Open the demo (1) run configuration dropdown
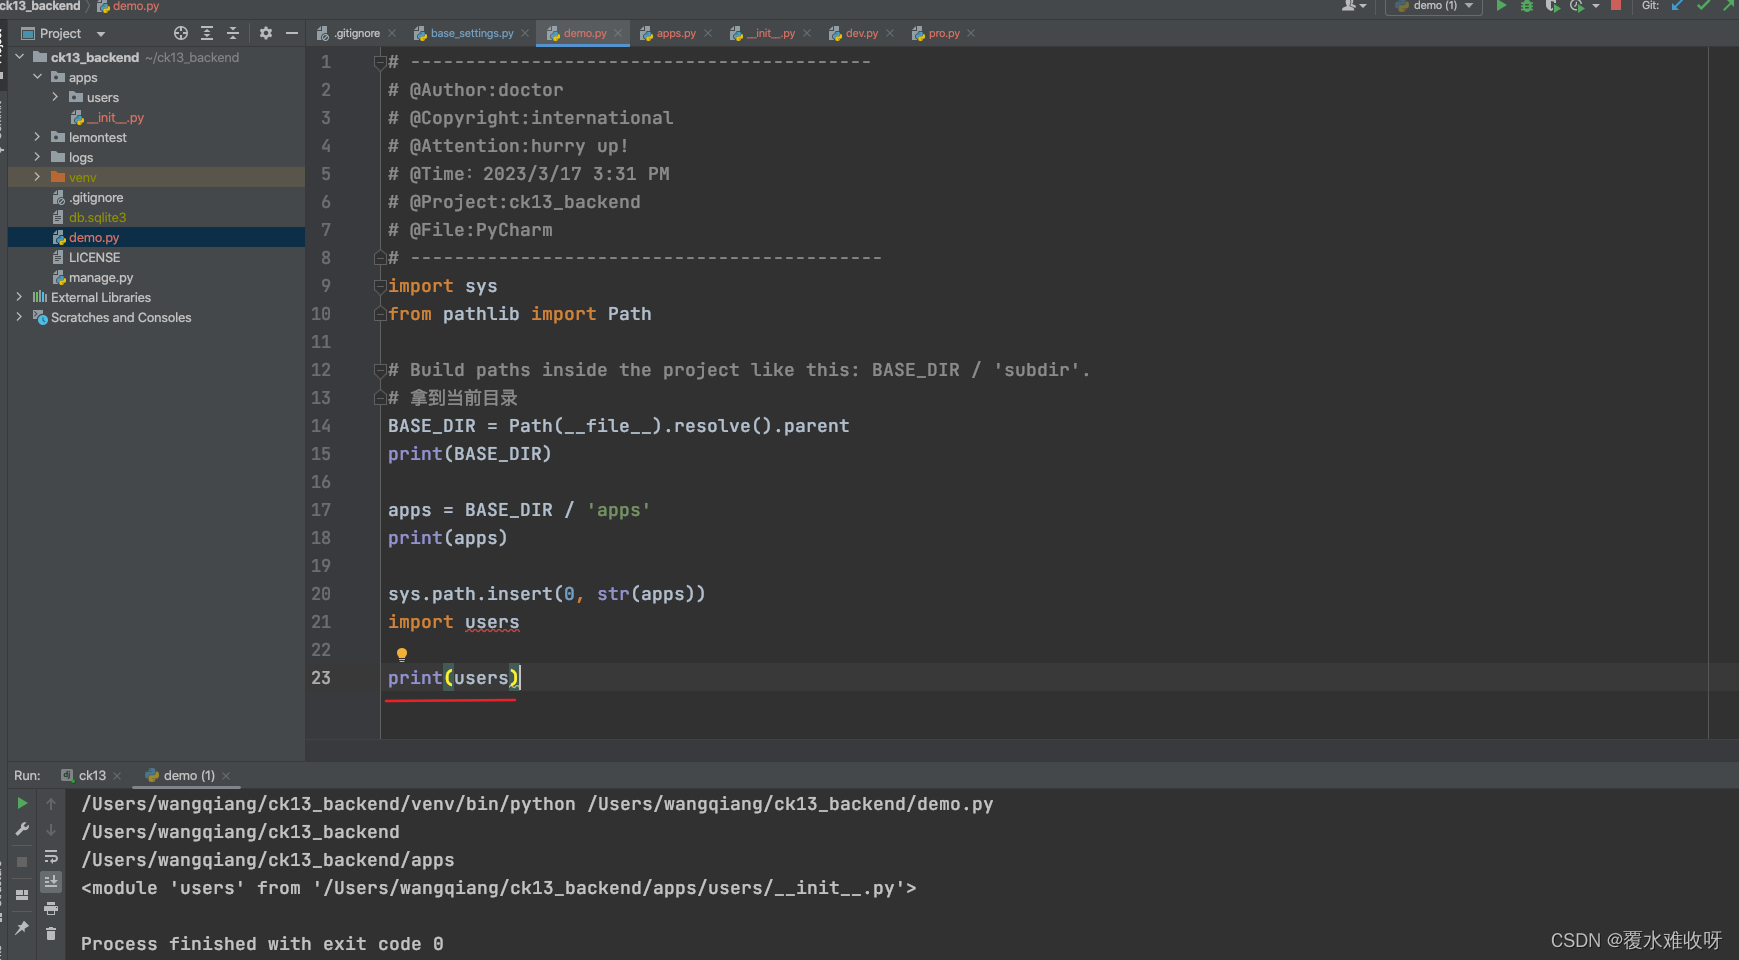Image resolution: width=1739 pixels, height=960 pixels. click(1435, 6)
